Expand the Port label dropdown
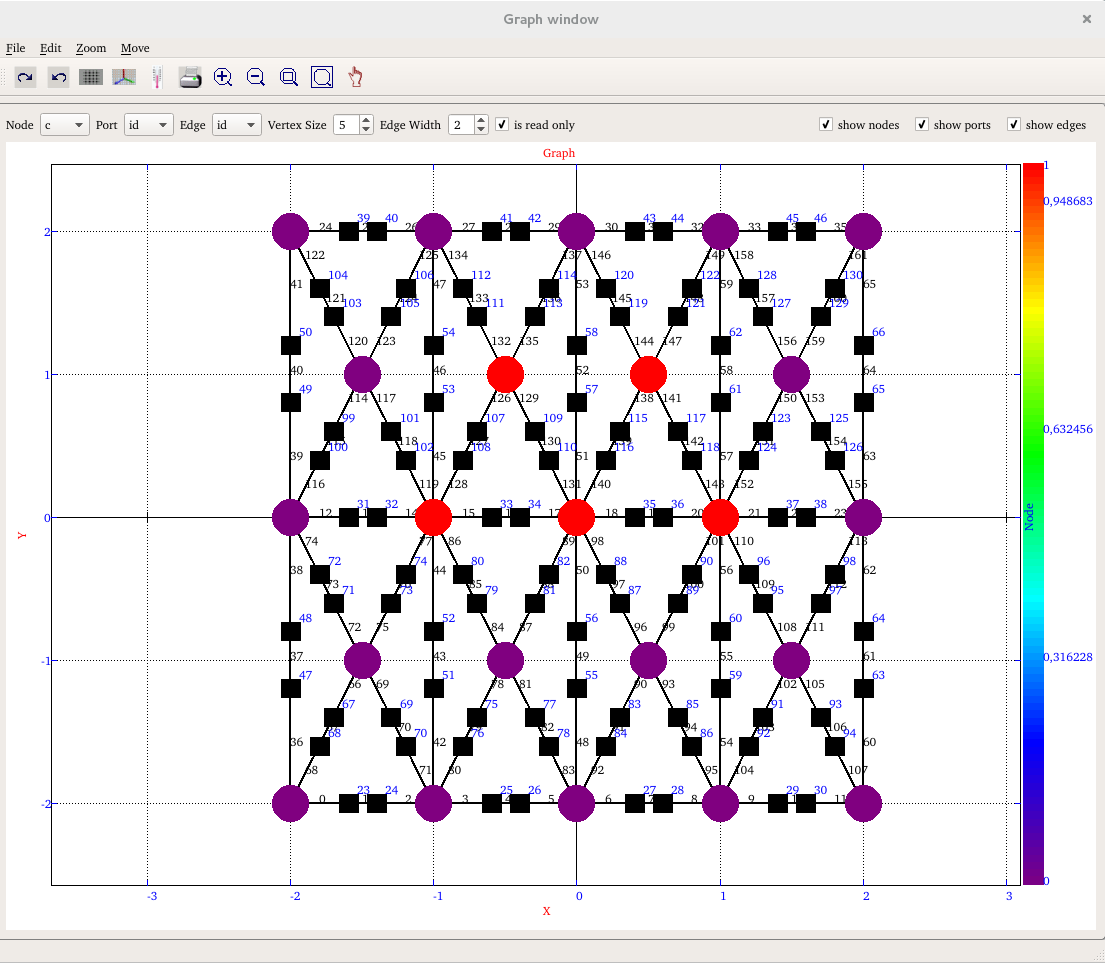 coord(148,125)
